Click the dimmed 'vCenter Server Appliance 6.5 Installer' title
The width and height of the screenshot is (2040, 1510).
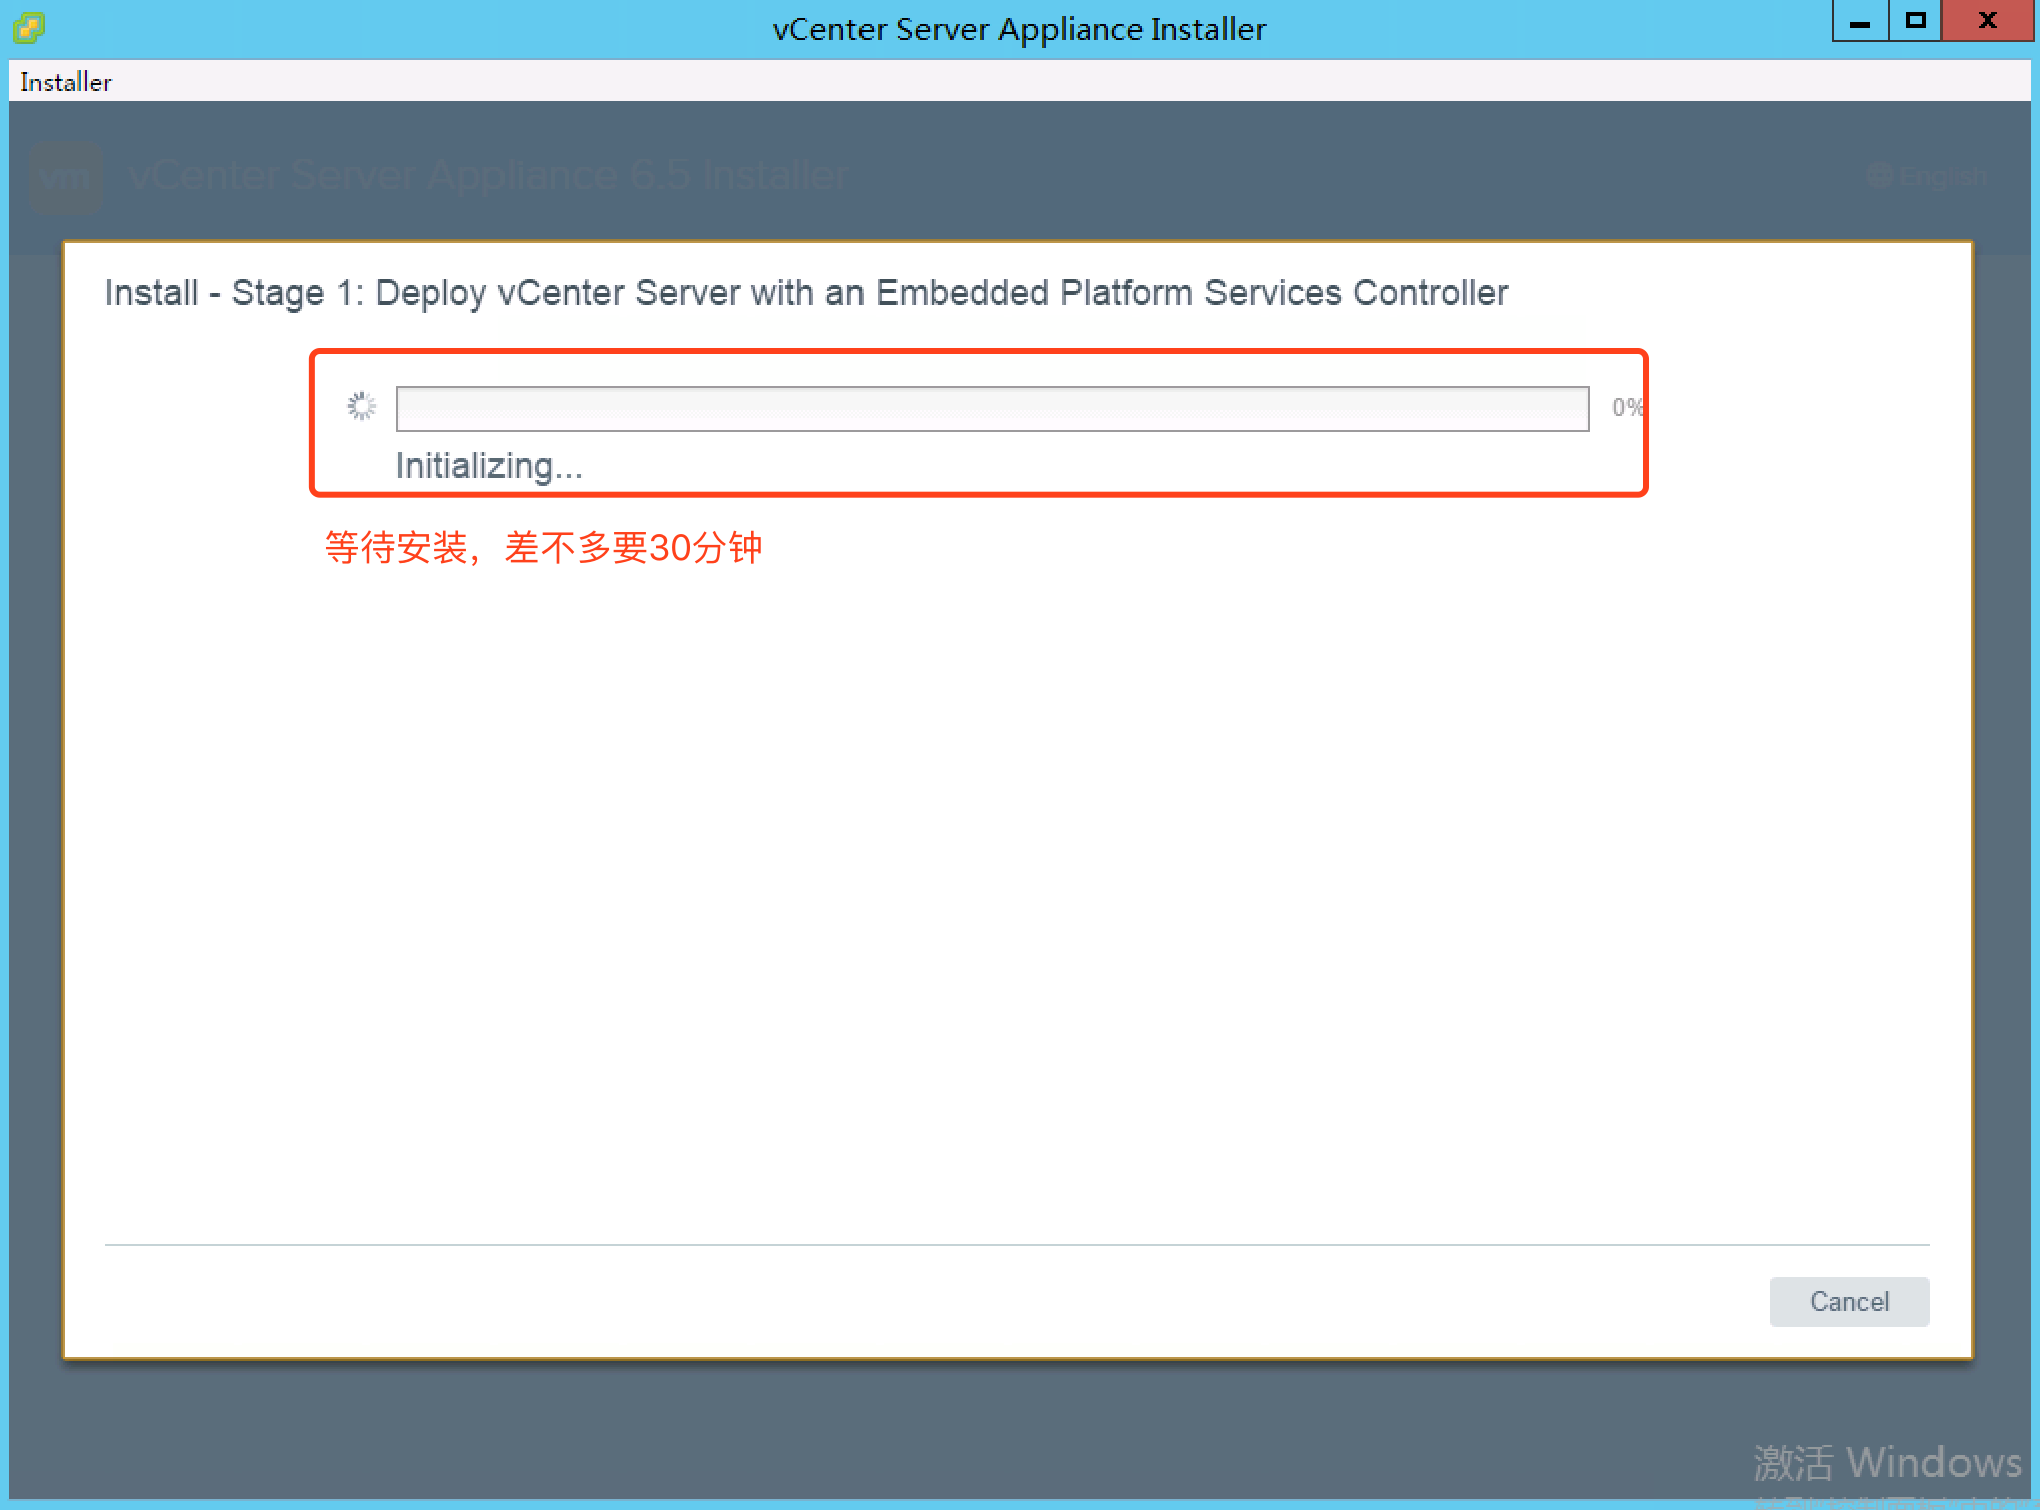(x=488, y=176)
